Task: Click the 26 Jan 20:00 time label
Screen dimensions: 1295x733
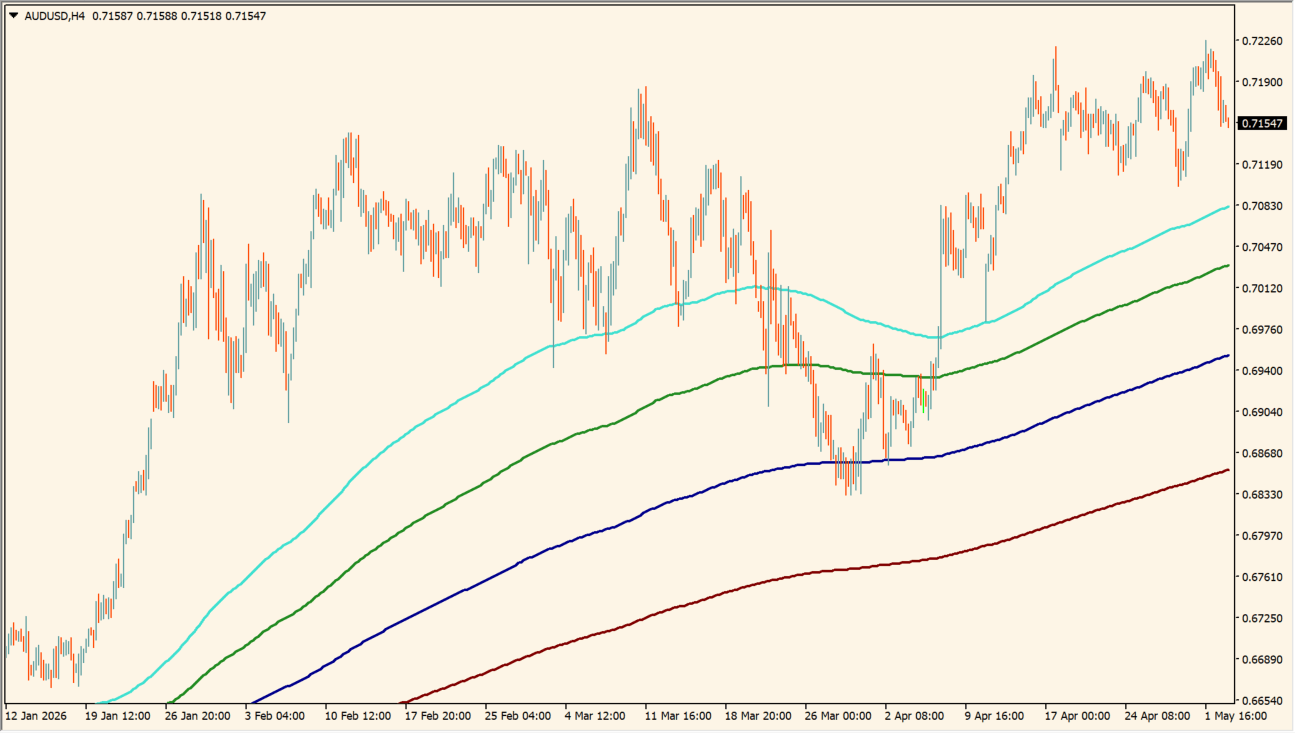Action: 197,717
